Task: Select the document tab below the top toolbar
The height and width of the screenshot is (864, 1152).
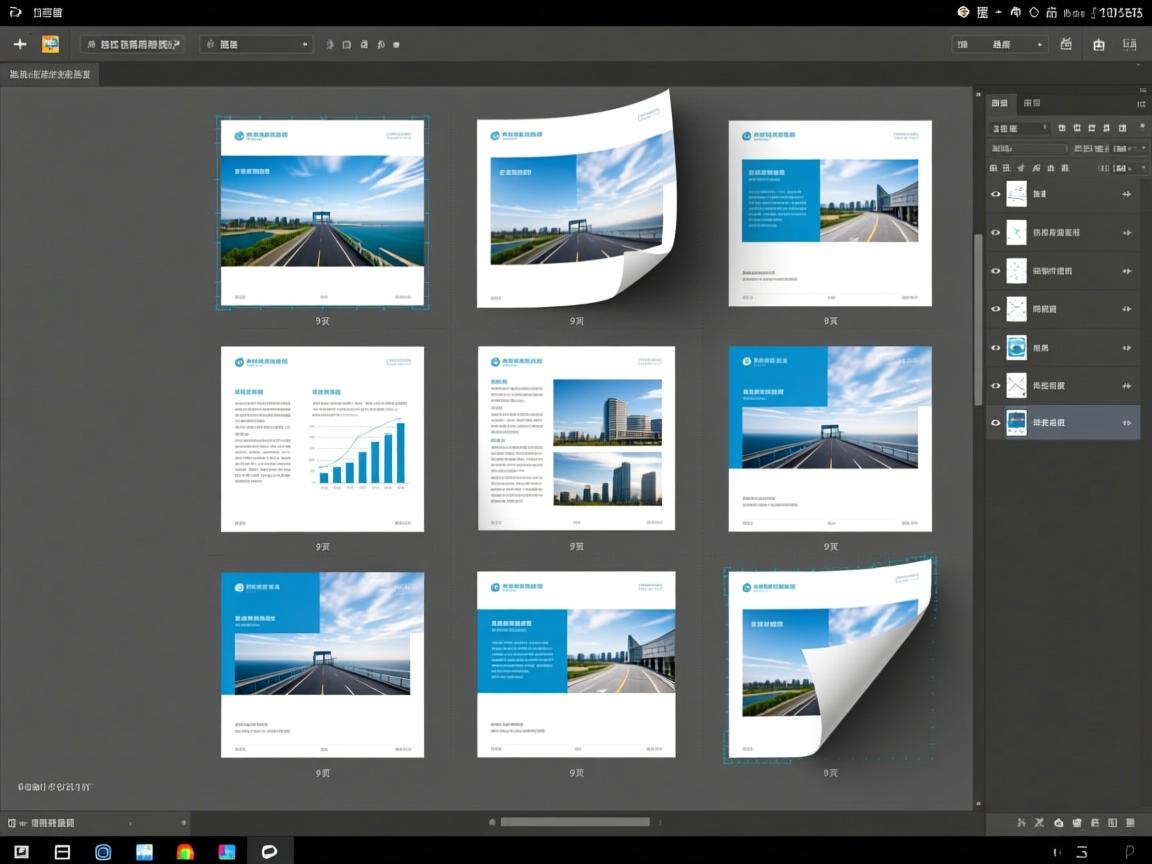Action: [x=50, y=75]
